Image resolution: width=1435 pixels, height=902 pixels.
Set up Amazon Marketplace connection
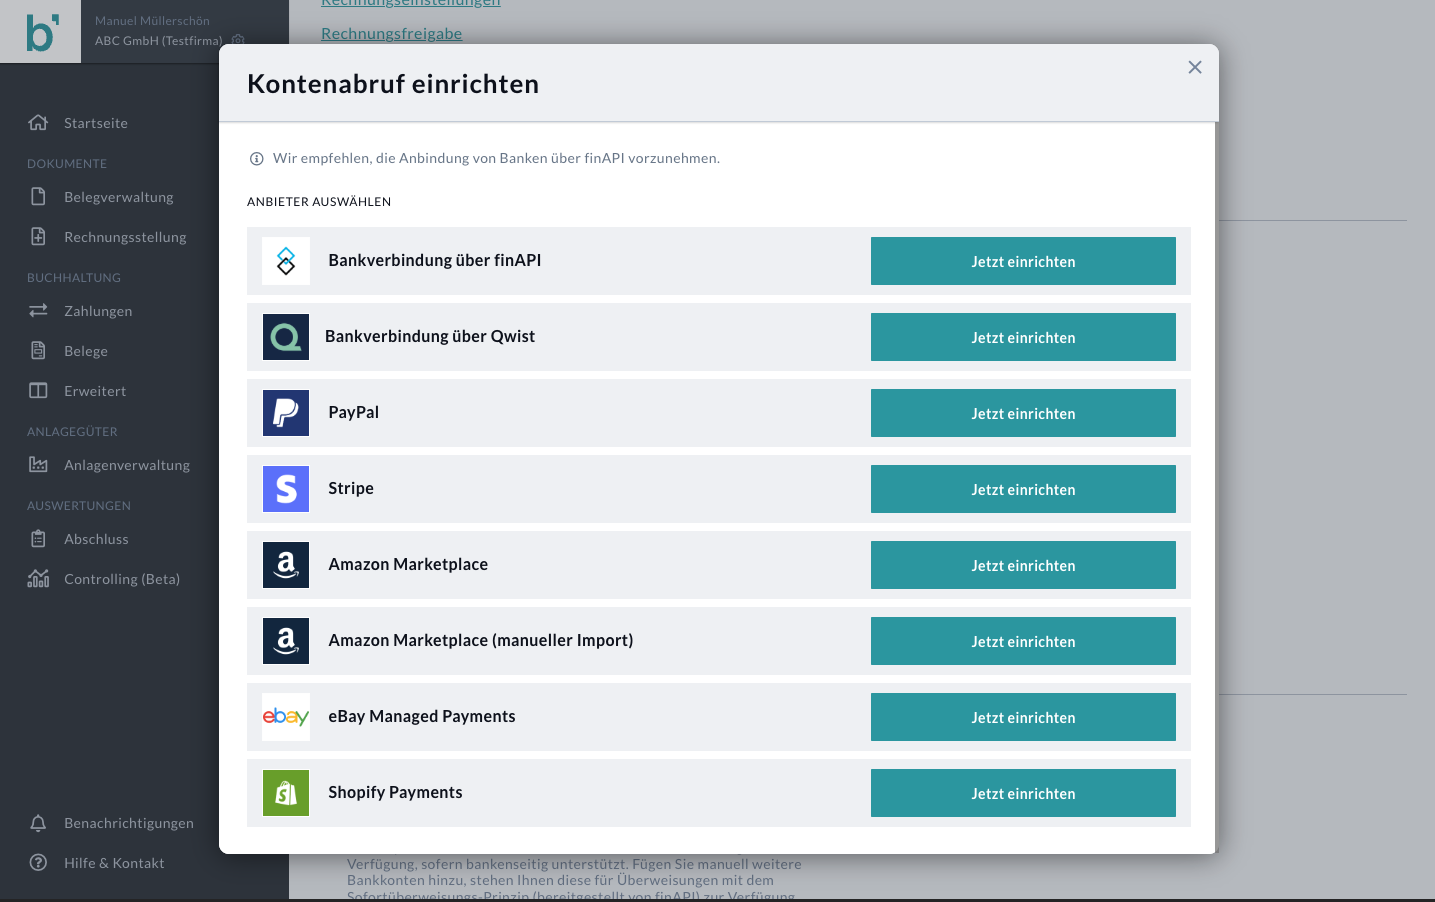pyautogui.click(x=1023, y=565)
